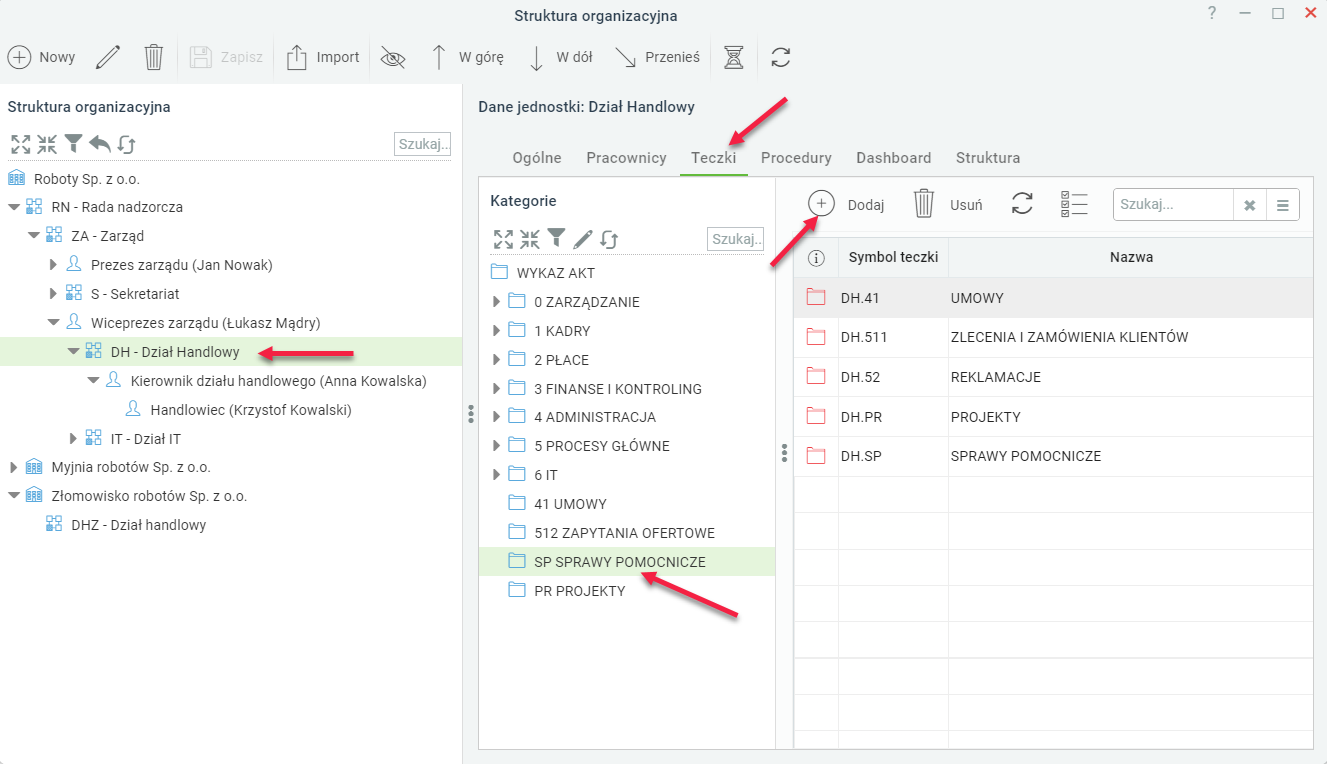Expand Prezes zarządu (Jan Nowak) node
The height and width of the screenshot is (764, 1327).
pos(53,265)
